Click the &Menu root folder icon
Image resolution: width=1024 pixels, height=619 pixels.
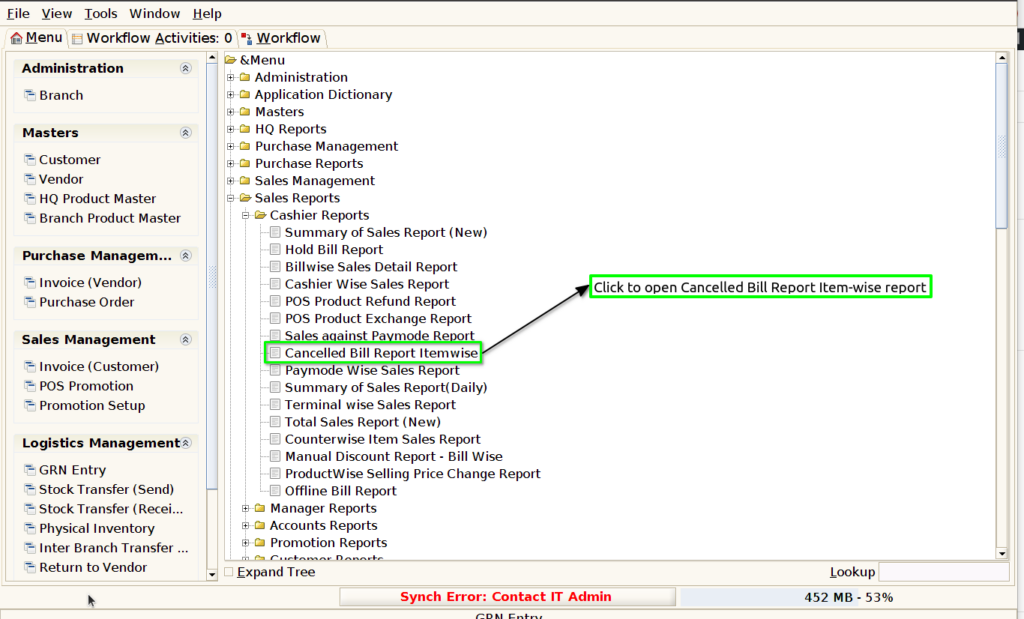tap(231, 59)
